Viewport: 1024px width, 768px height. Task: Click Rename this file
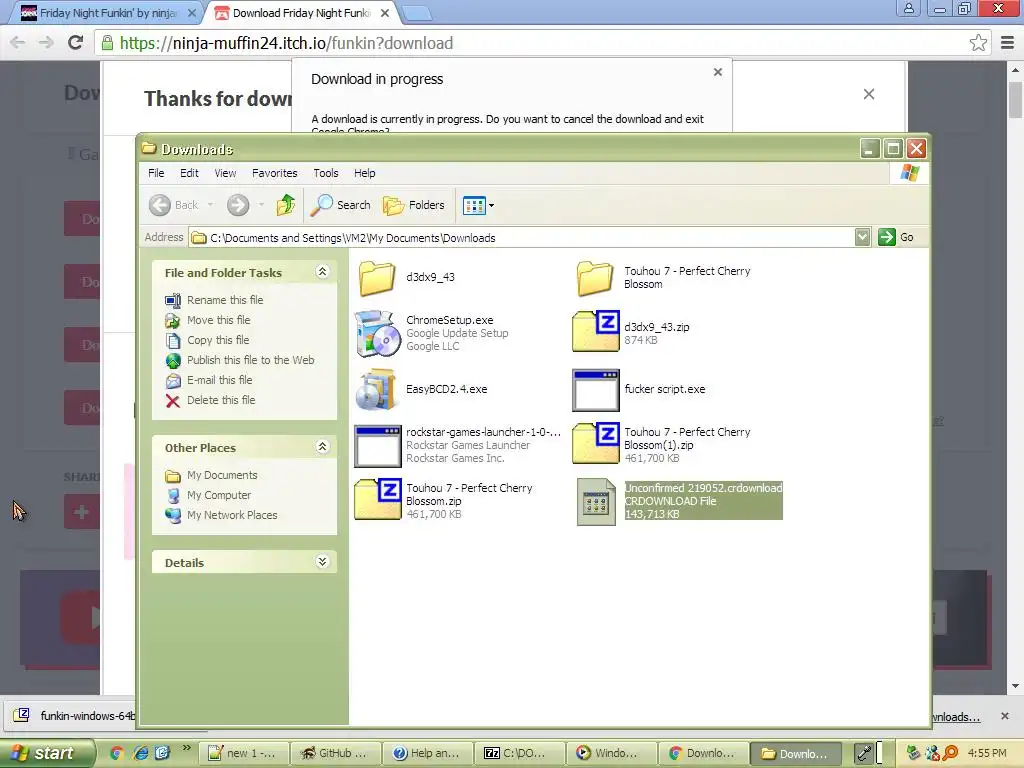(x=225, y=300)
